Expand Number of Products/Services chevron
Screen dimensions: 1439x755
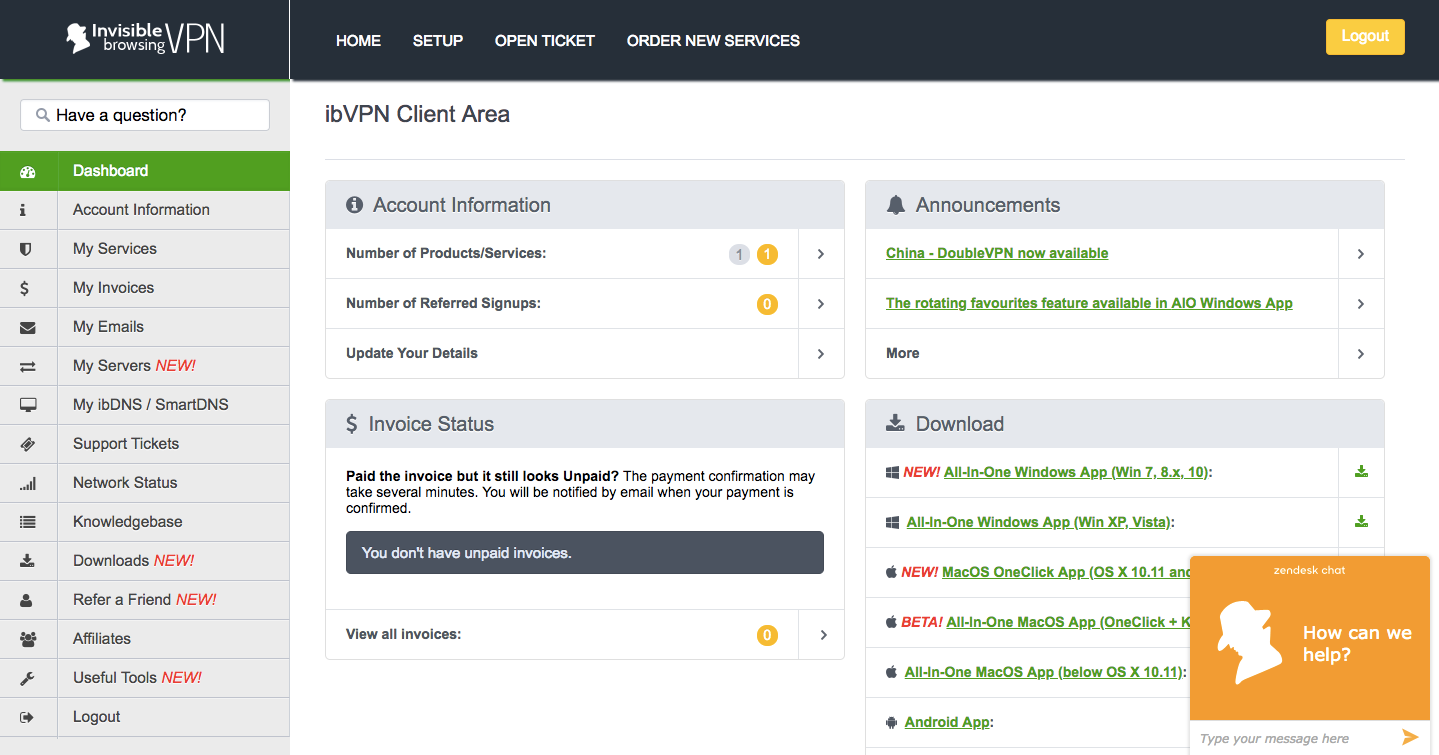[x=821, y=254]
